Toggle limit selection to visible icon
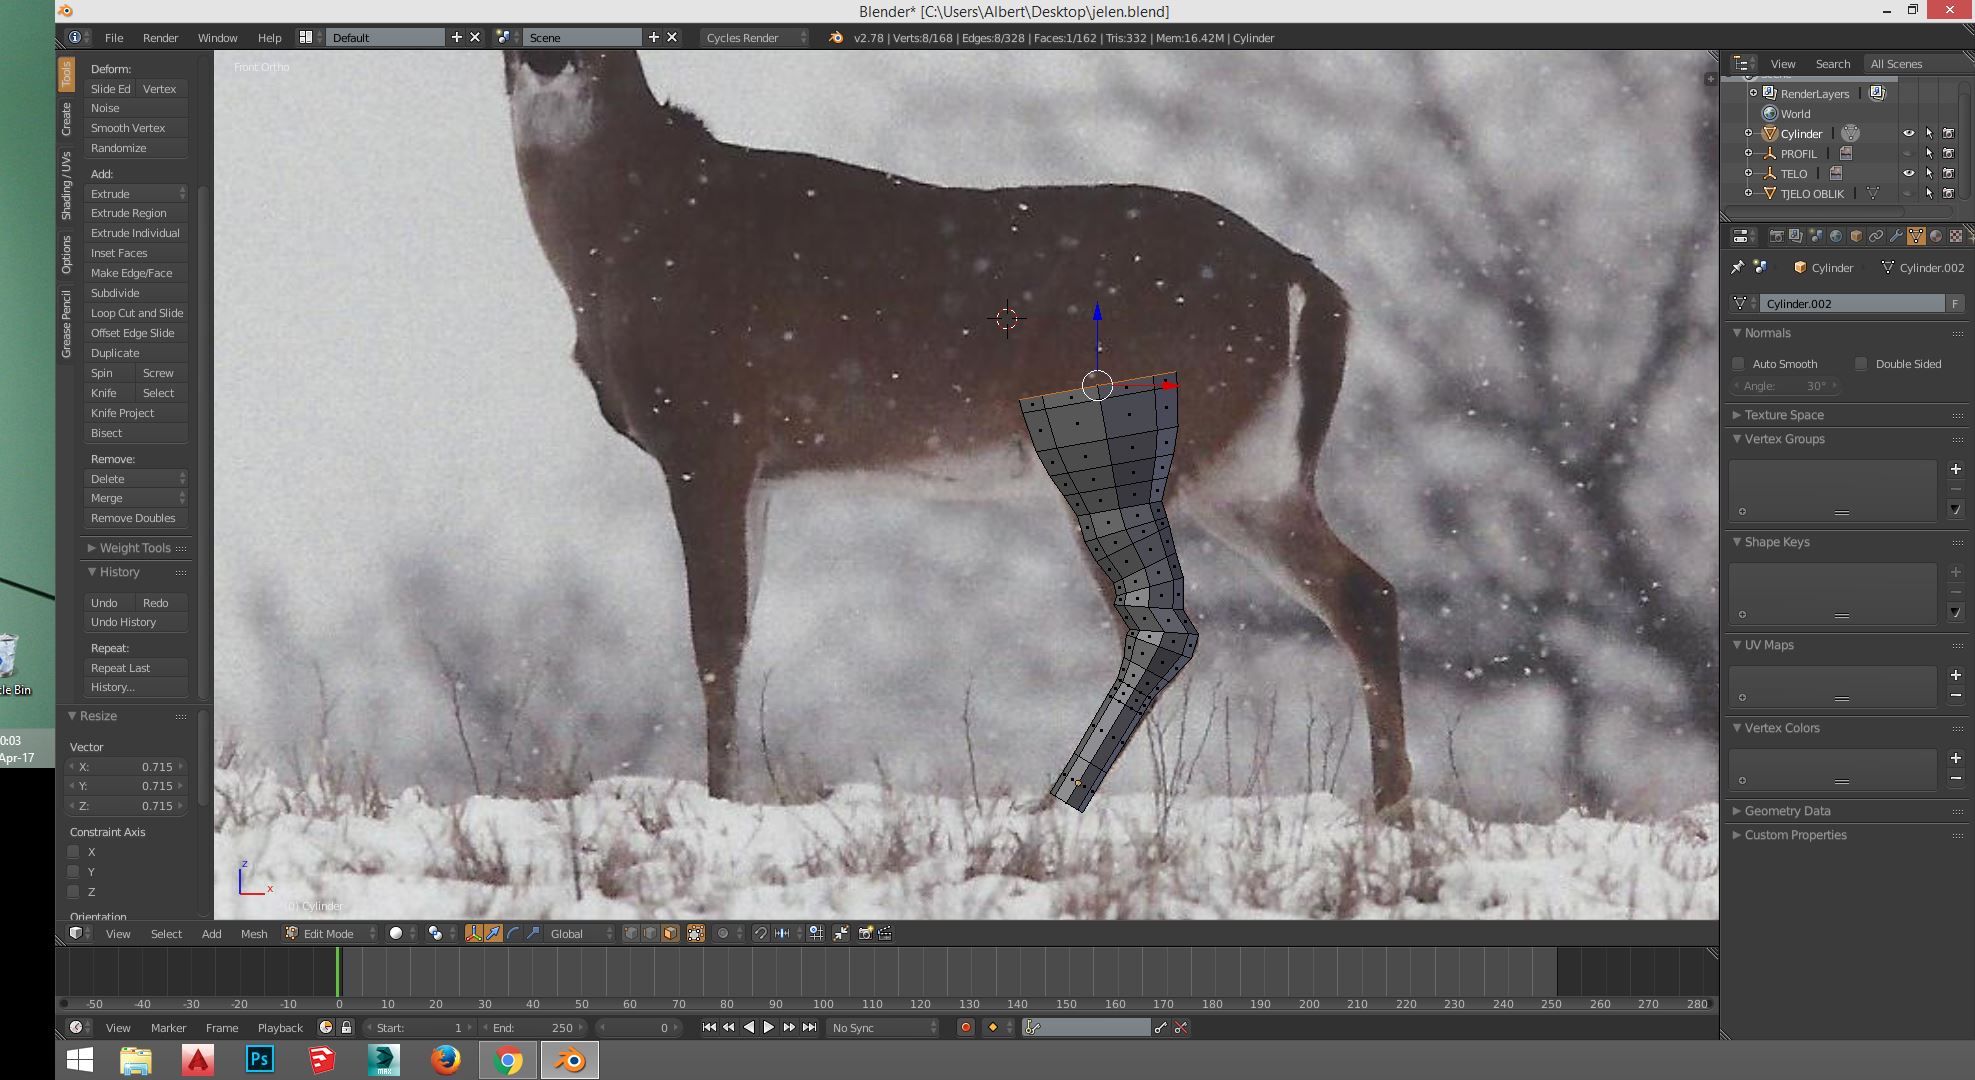The image size is (1975, 1080). [x=695, y=933]
